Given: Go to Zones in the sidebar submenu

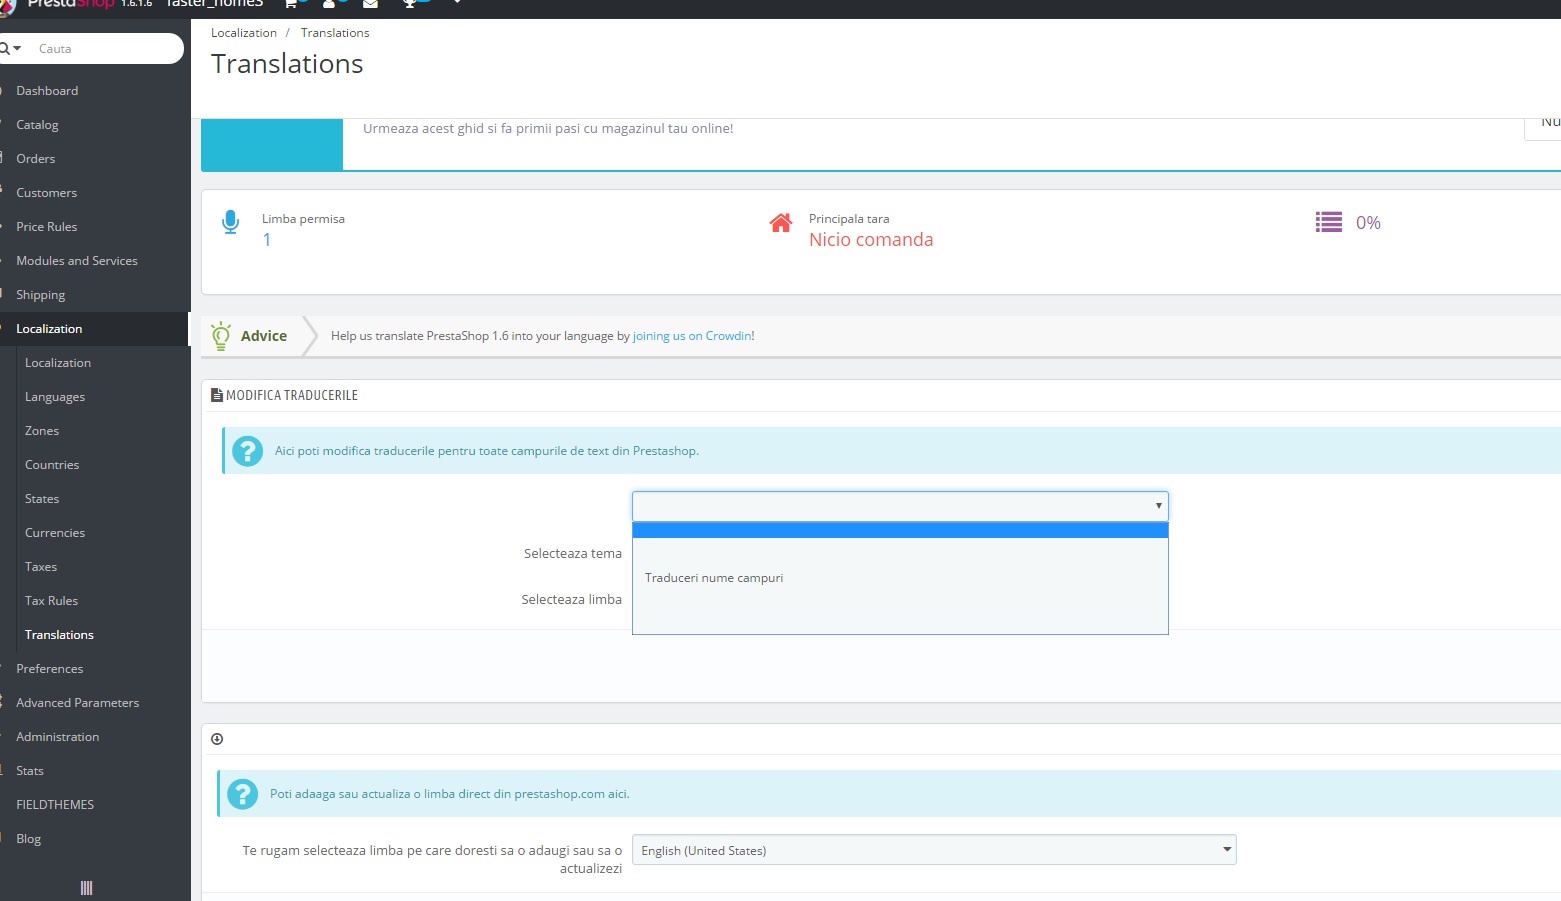Looking at the screenshot, I should 42,431.
